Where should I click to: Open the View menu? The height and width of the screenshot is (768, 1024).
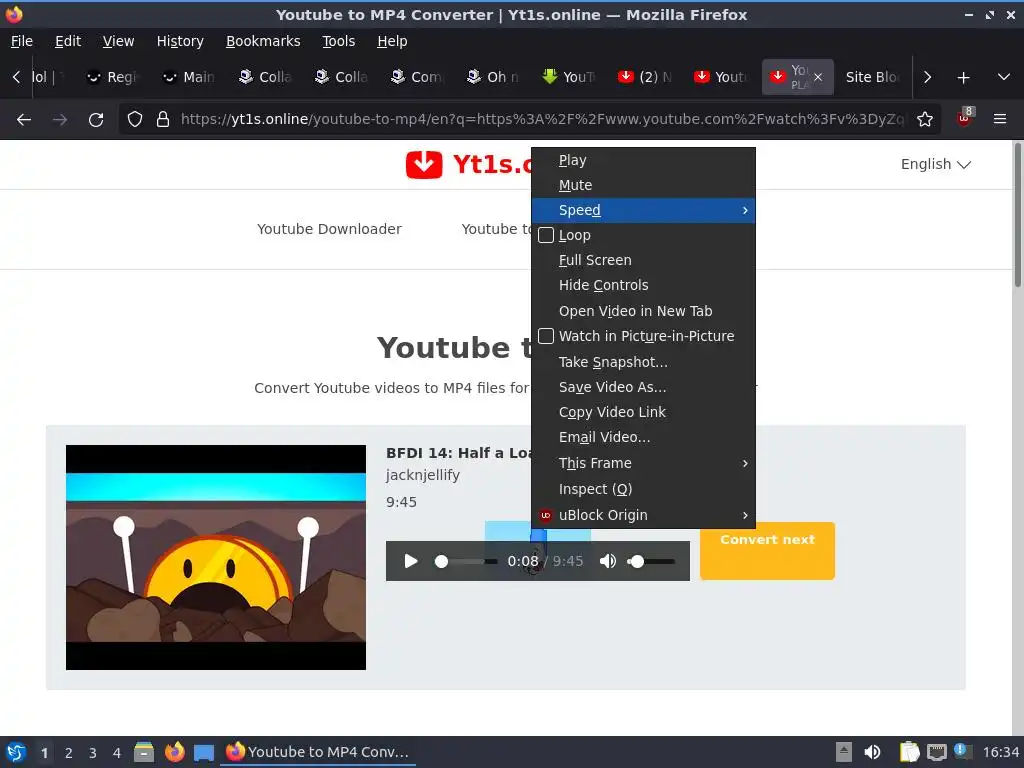pyautogui.click(x=118, y=41)
